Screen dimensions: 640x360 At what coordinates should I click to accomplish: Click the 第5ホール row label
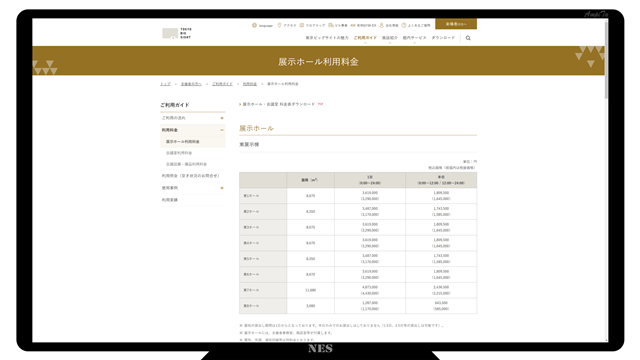[x=251, y=259]
